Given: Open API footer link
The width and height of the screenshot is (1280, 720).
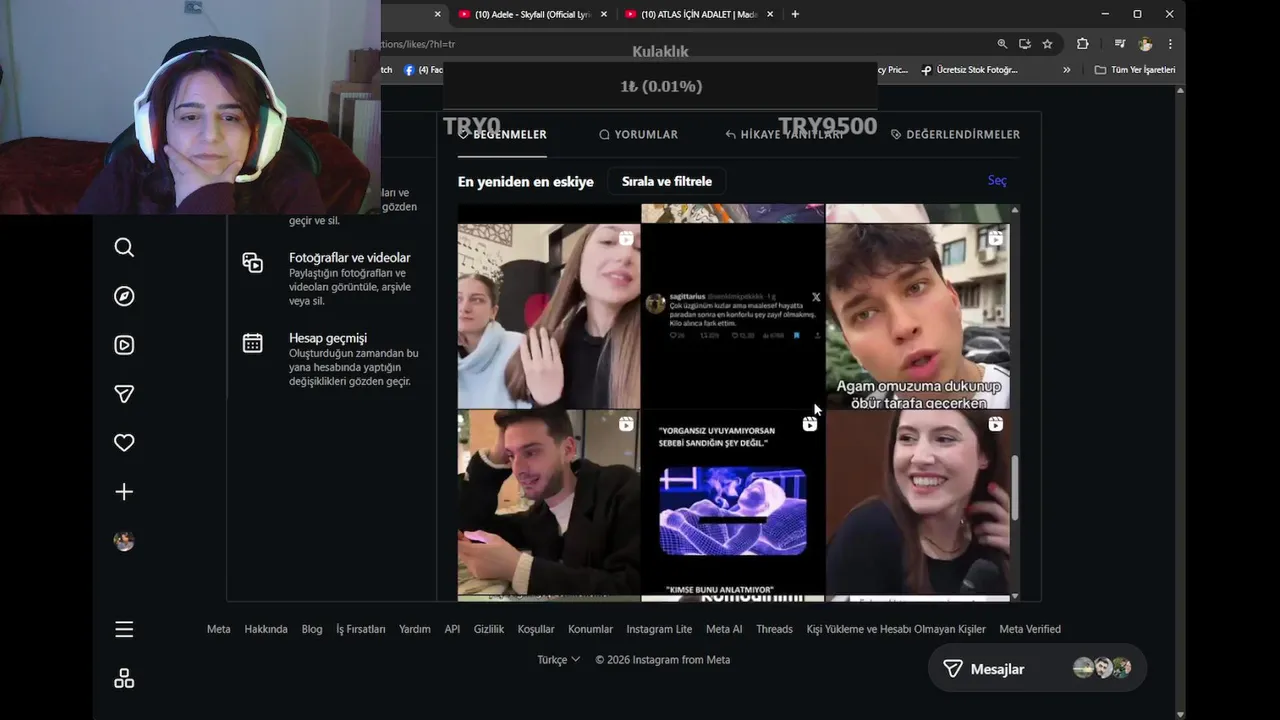Looking at the screenshot, I should tap(452, 629).
